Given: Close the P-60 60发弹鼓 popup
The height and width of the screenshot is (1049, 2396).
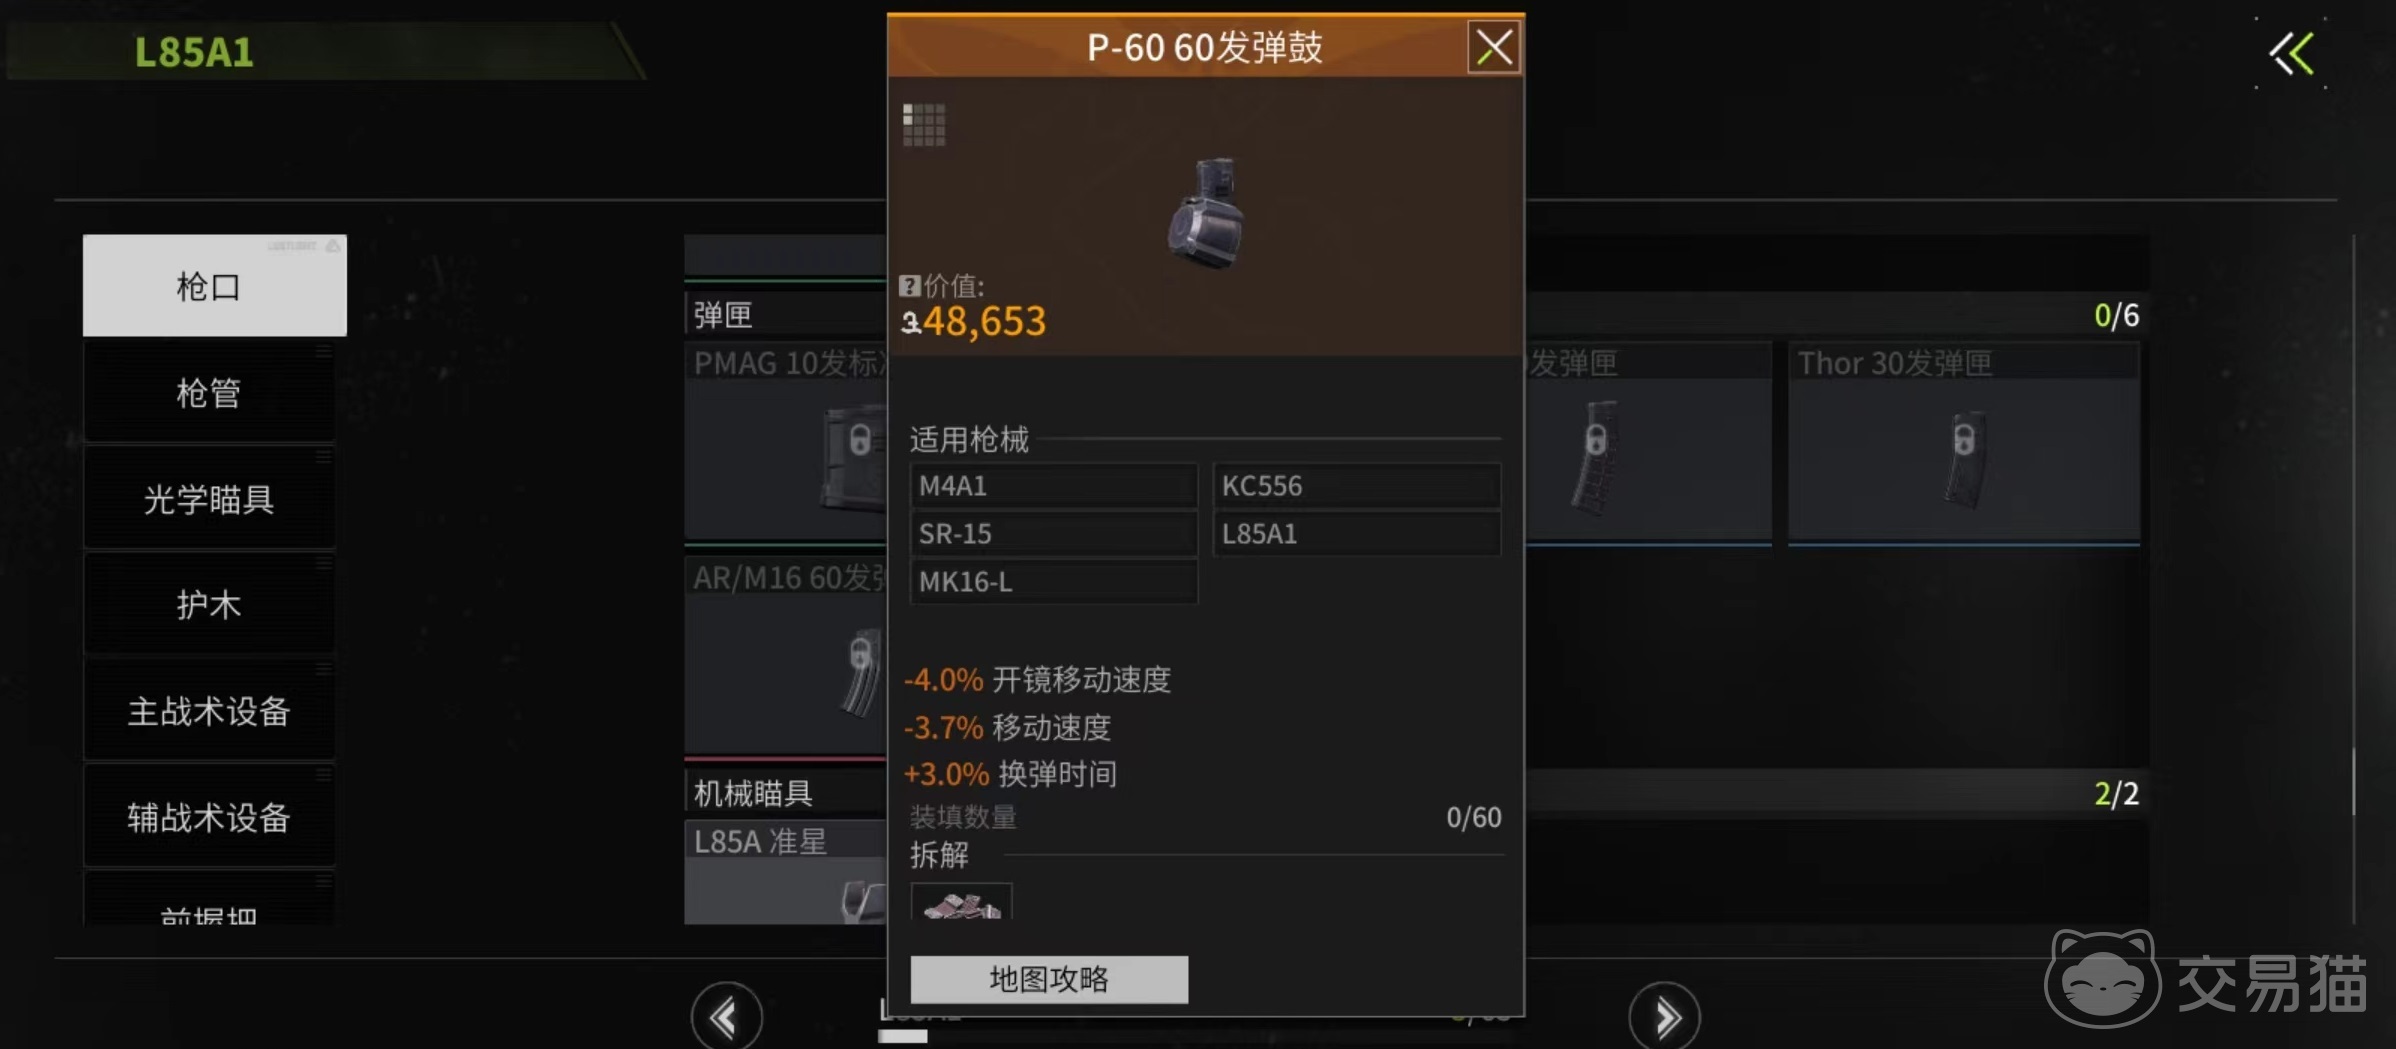Looking at the screenshot, I should click(x=1494, y=47).
